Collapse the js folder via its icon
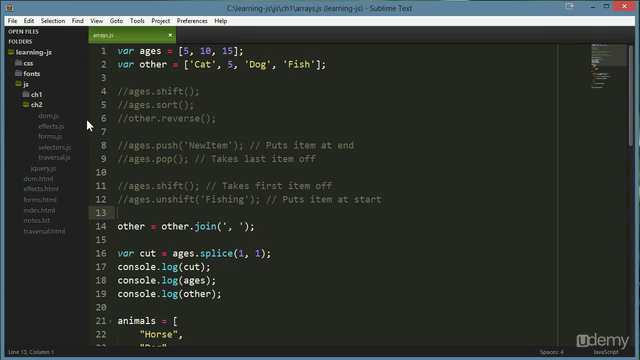The height and width of the screenshot is (360, 640). [x=18, y=83]
